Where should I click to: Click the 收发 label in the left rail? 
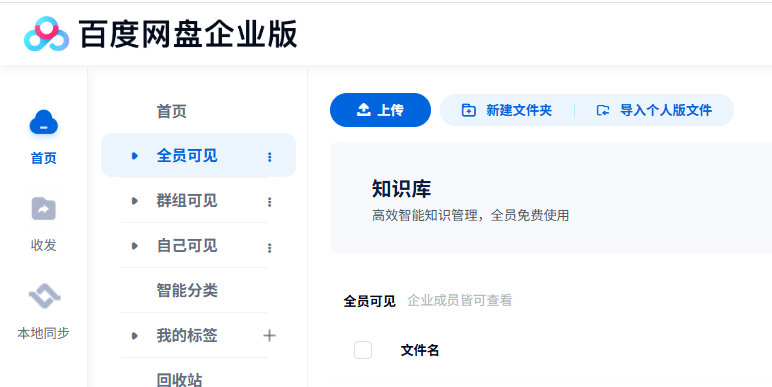[x=44, y=245]
